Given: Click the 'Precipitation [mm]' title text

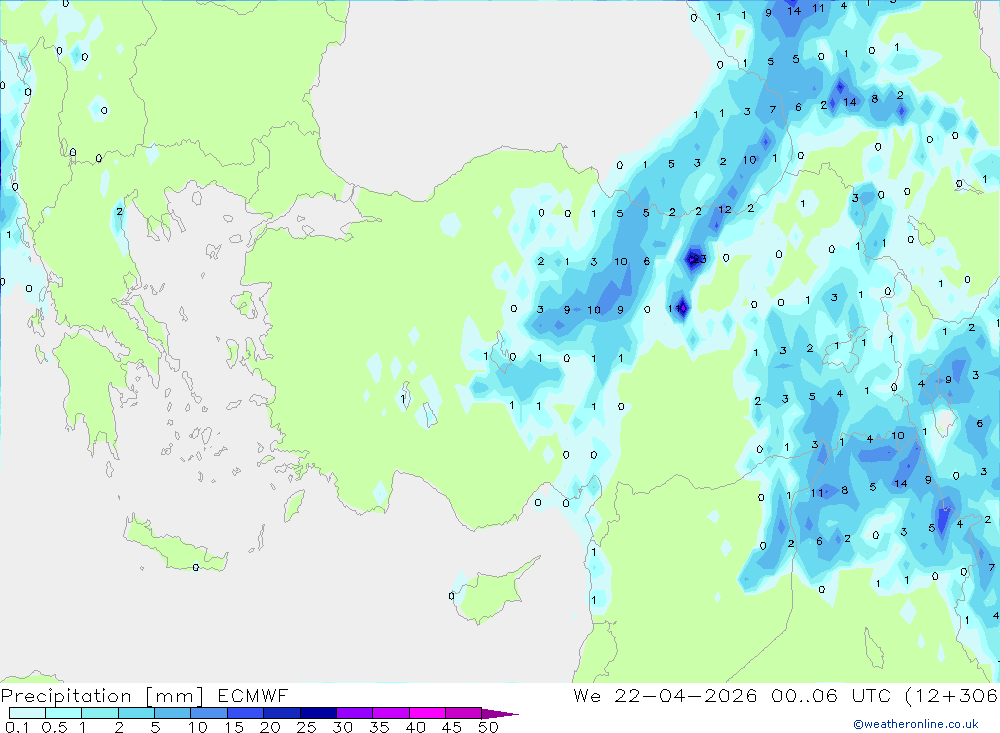Looking at the screenshot, I should click(102, 695).
